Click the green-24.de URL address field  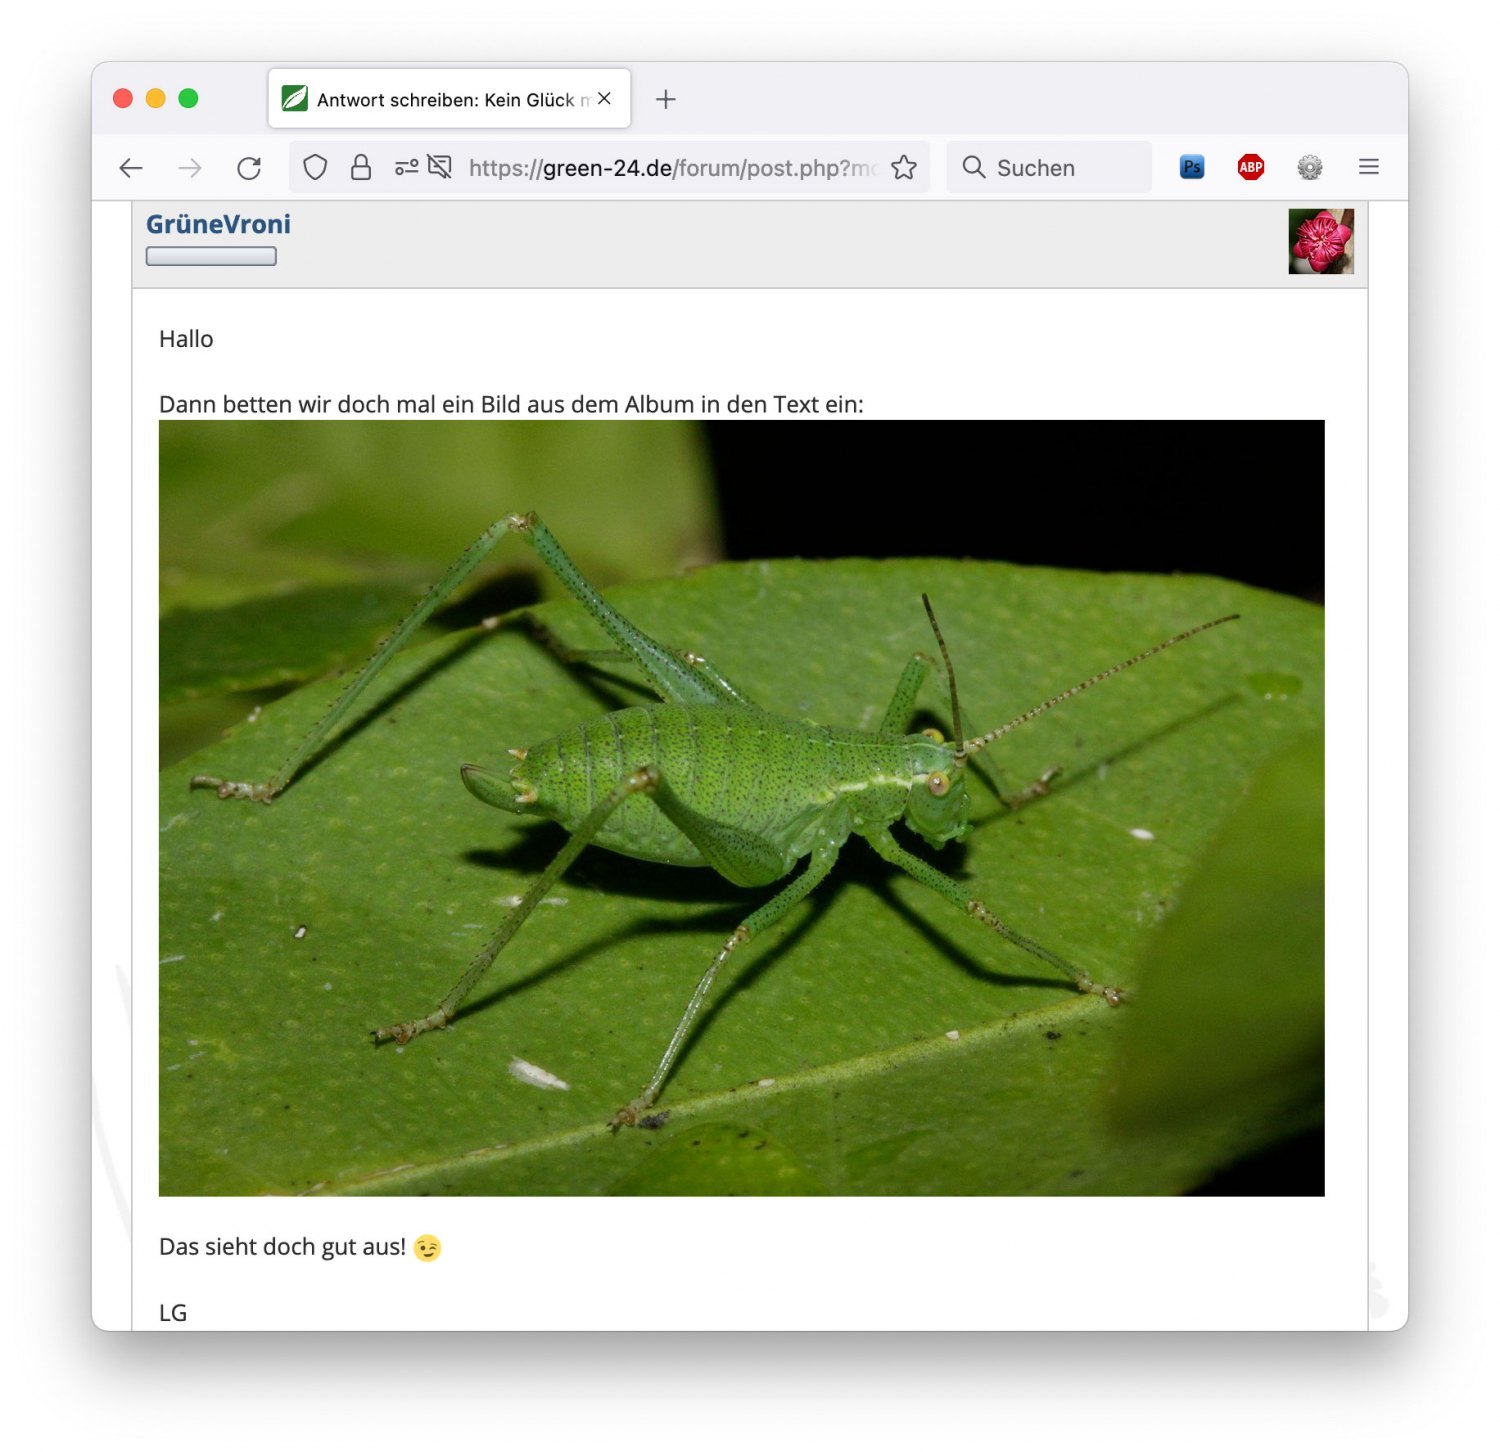(670, 168)
